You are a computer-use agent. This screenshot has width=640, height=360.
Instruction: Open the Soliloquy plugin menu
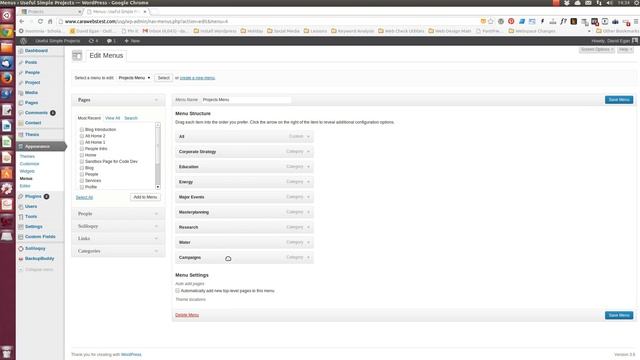[35, 249]
